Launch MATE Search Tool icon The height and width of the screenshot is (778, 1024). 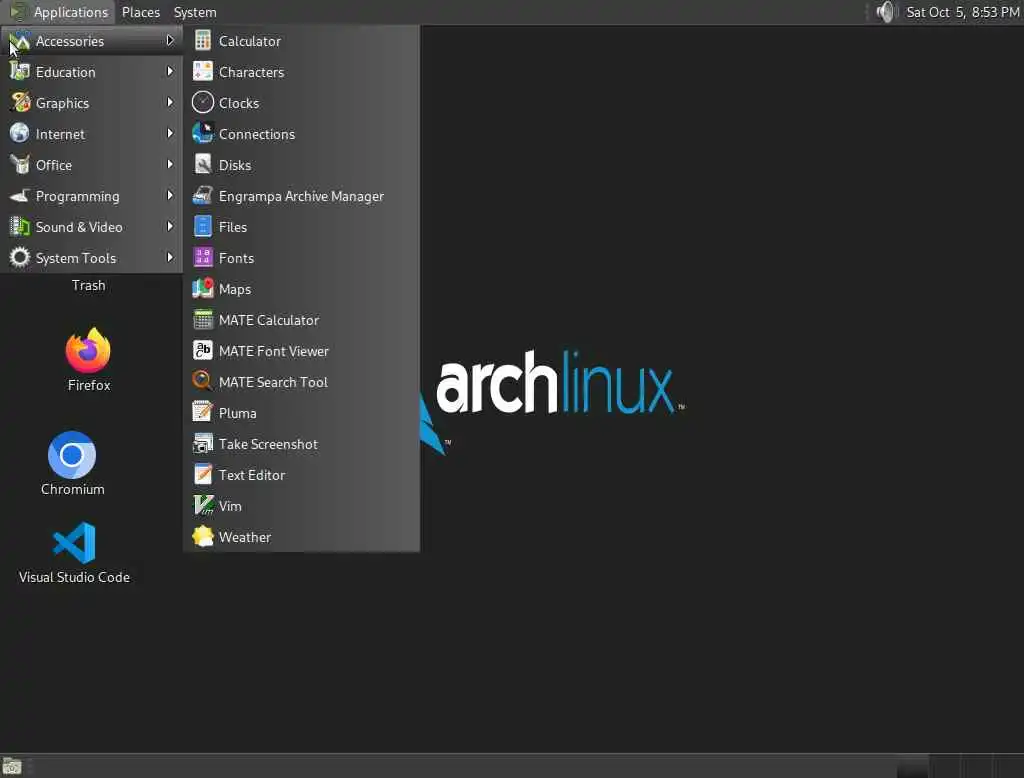pyautogui.click(x=202, y=381)
